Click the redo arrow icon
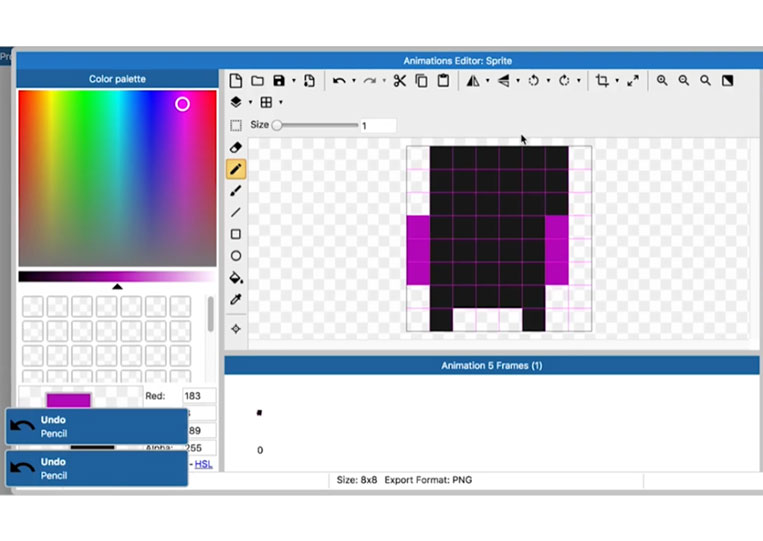The height and width of the screenshot is (541, 763). [370, 81]
